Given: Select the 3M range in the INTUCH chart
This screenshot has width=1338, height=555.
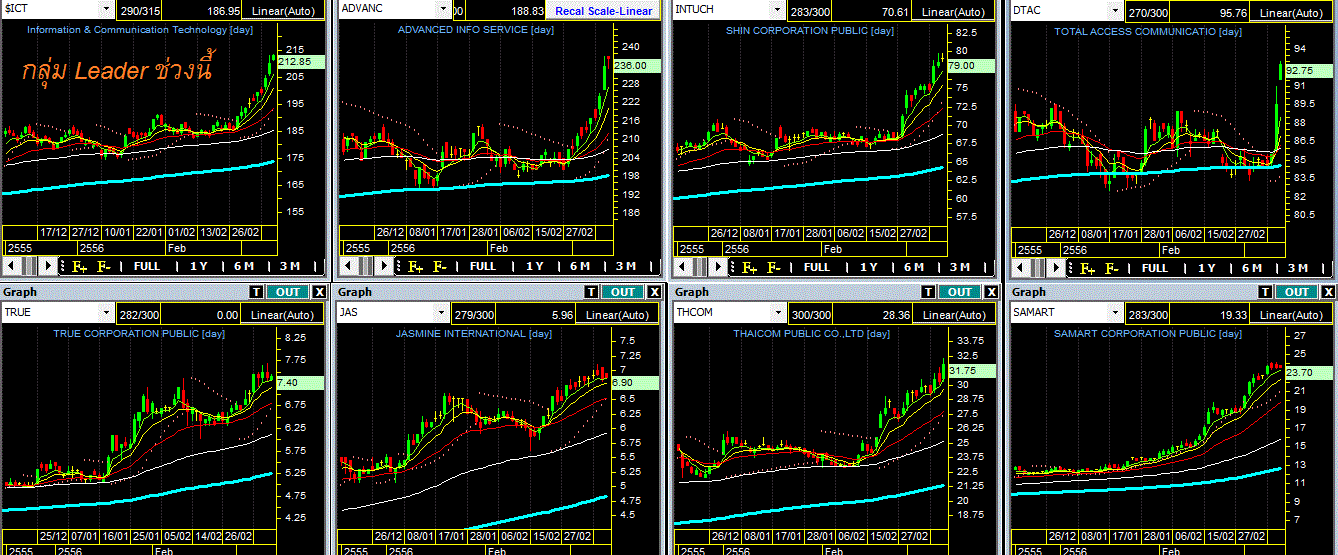Looking at the screenshot, I should click(x=959, y=267).
